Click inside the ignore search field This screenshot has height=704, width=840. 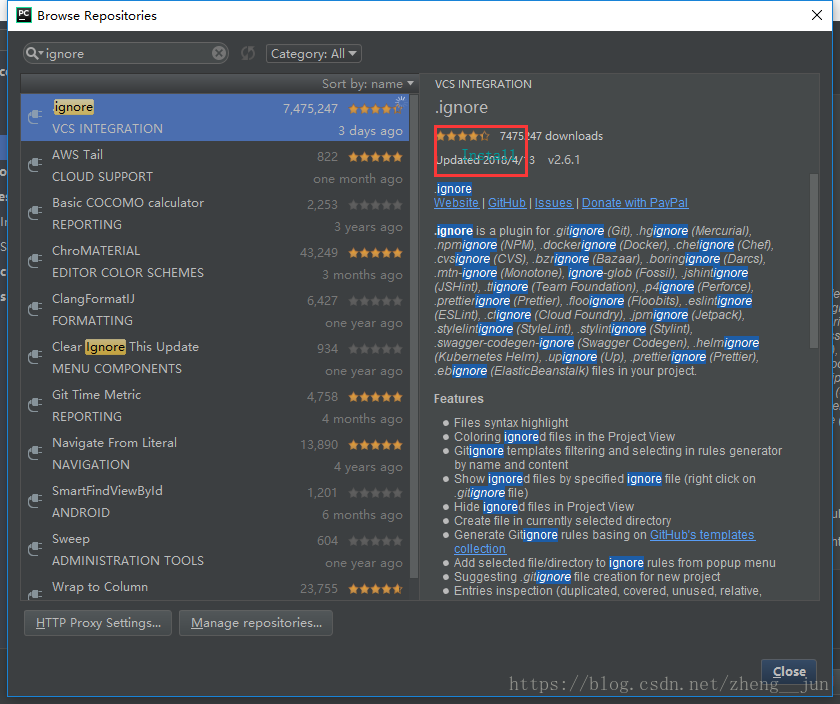(128, 54)
